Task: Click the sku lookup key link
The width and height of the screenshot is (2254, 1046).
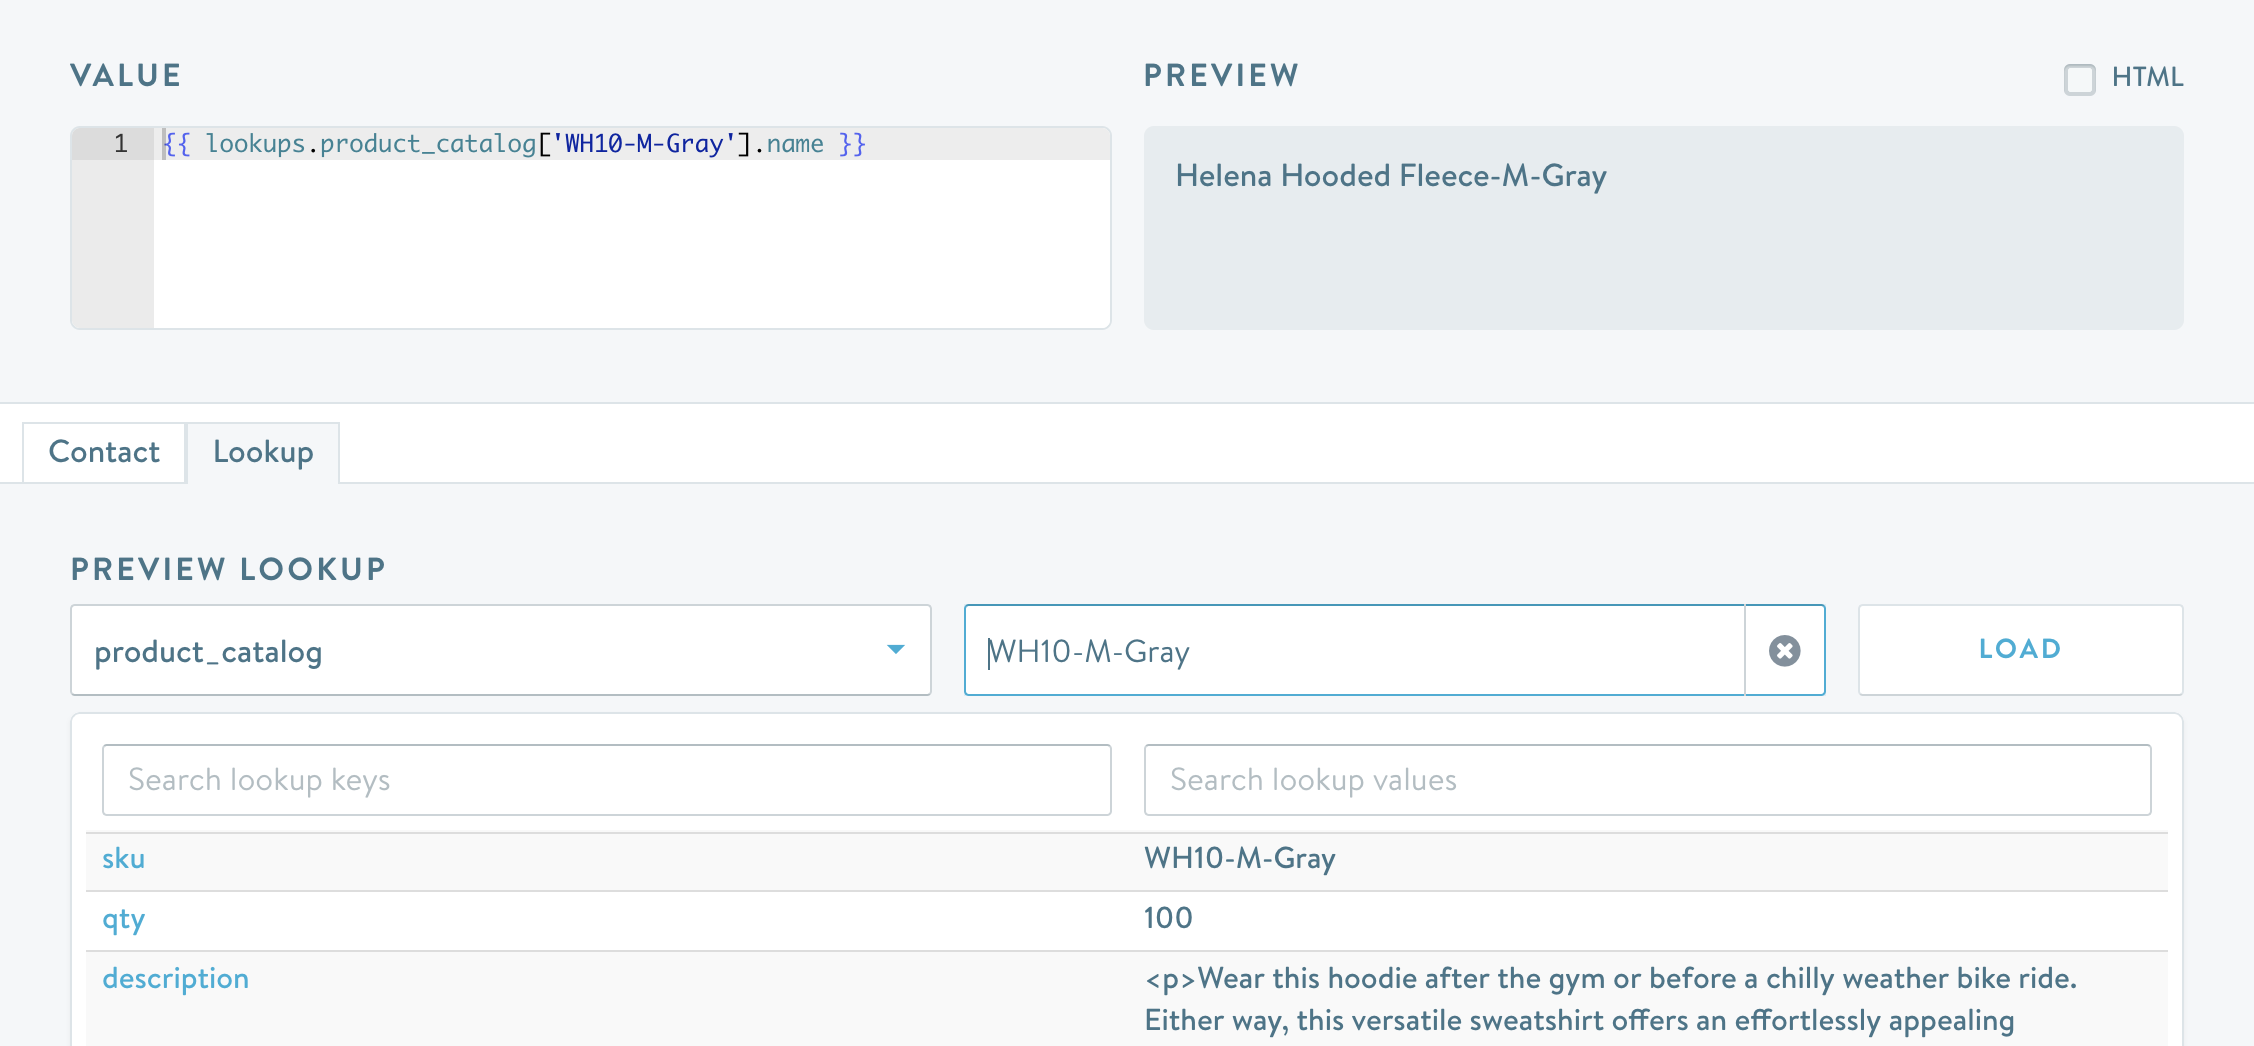Action: (123, 859)
